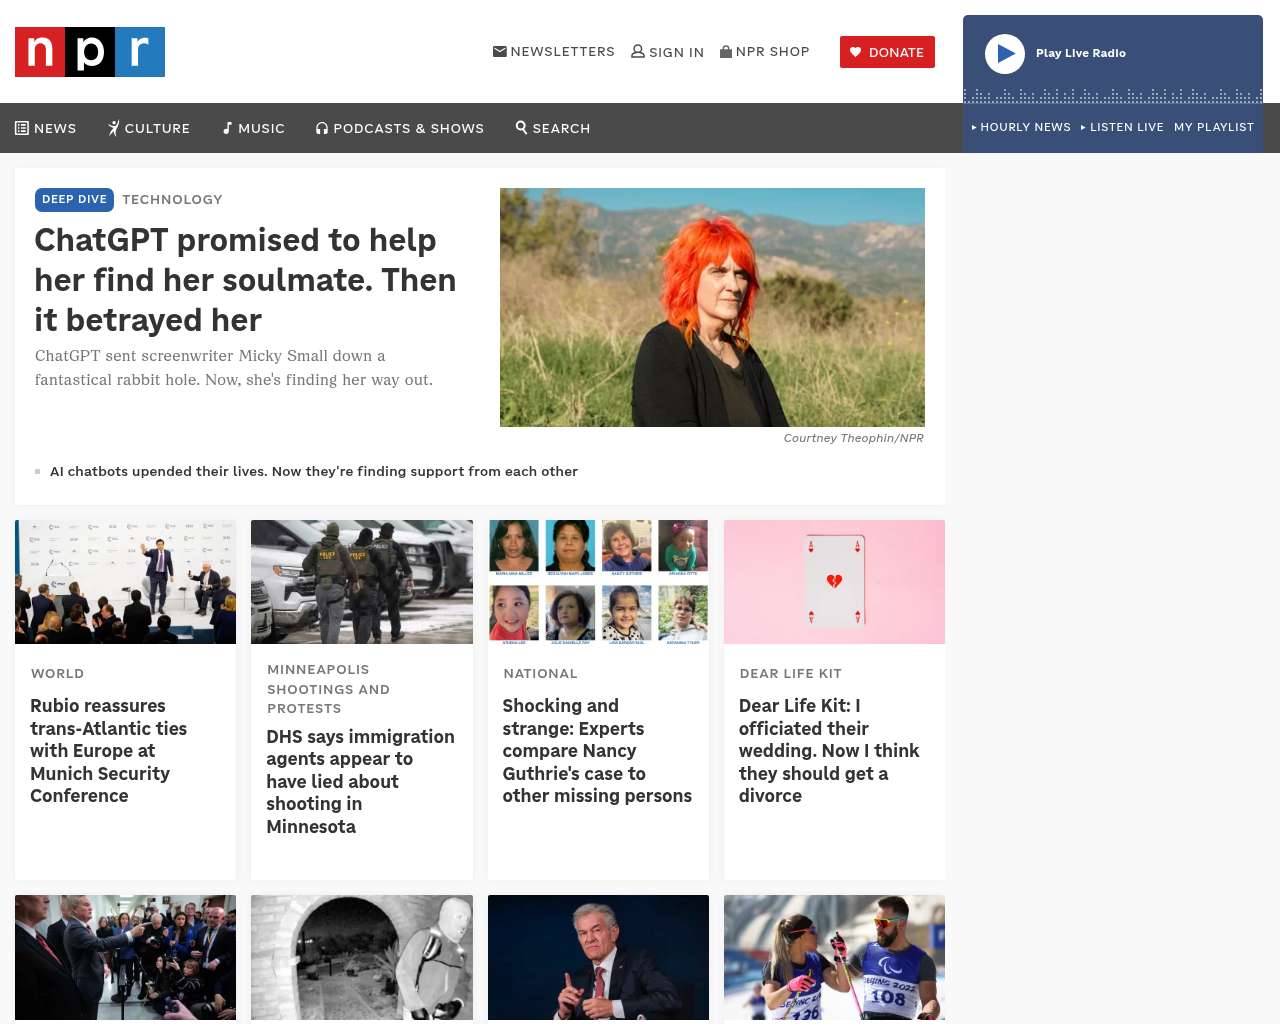Image resolution: width=1280 pixels, height=1024 pixels.
Task: Open the red-haired woman featured photo
Action: pos(712,307)
